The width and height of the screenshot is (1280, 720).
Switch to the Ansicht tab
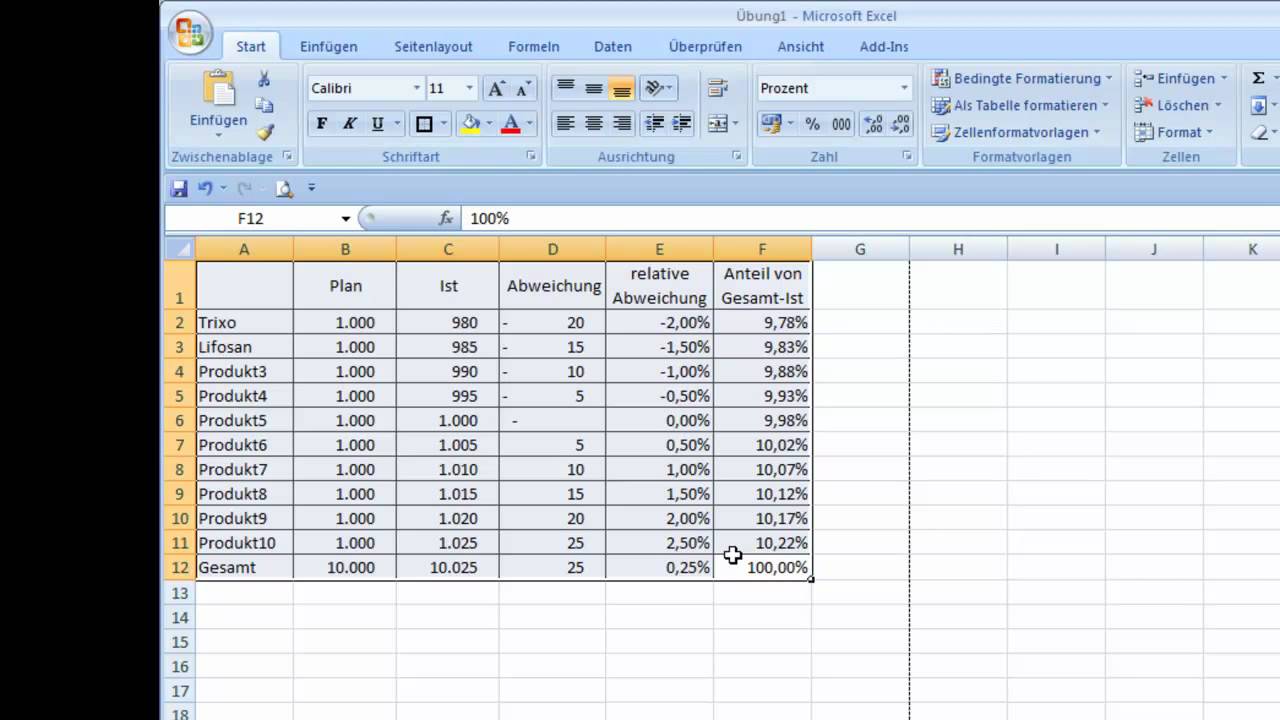tap(801, 46)
